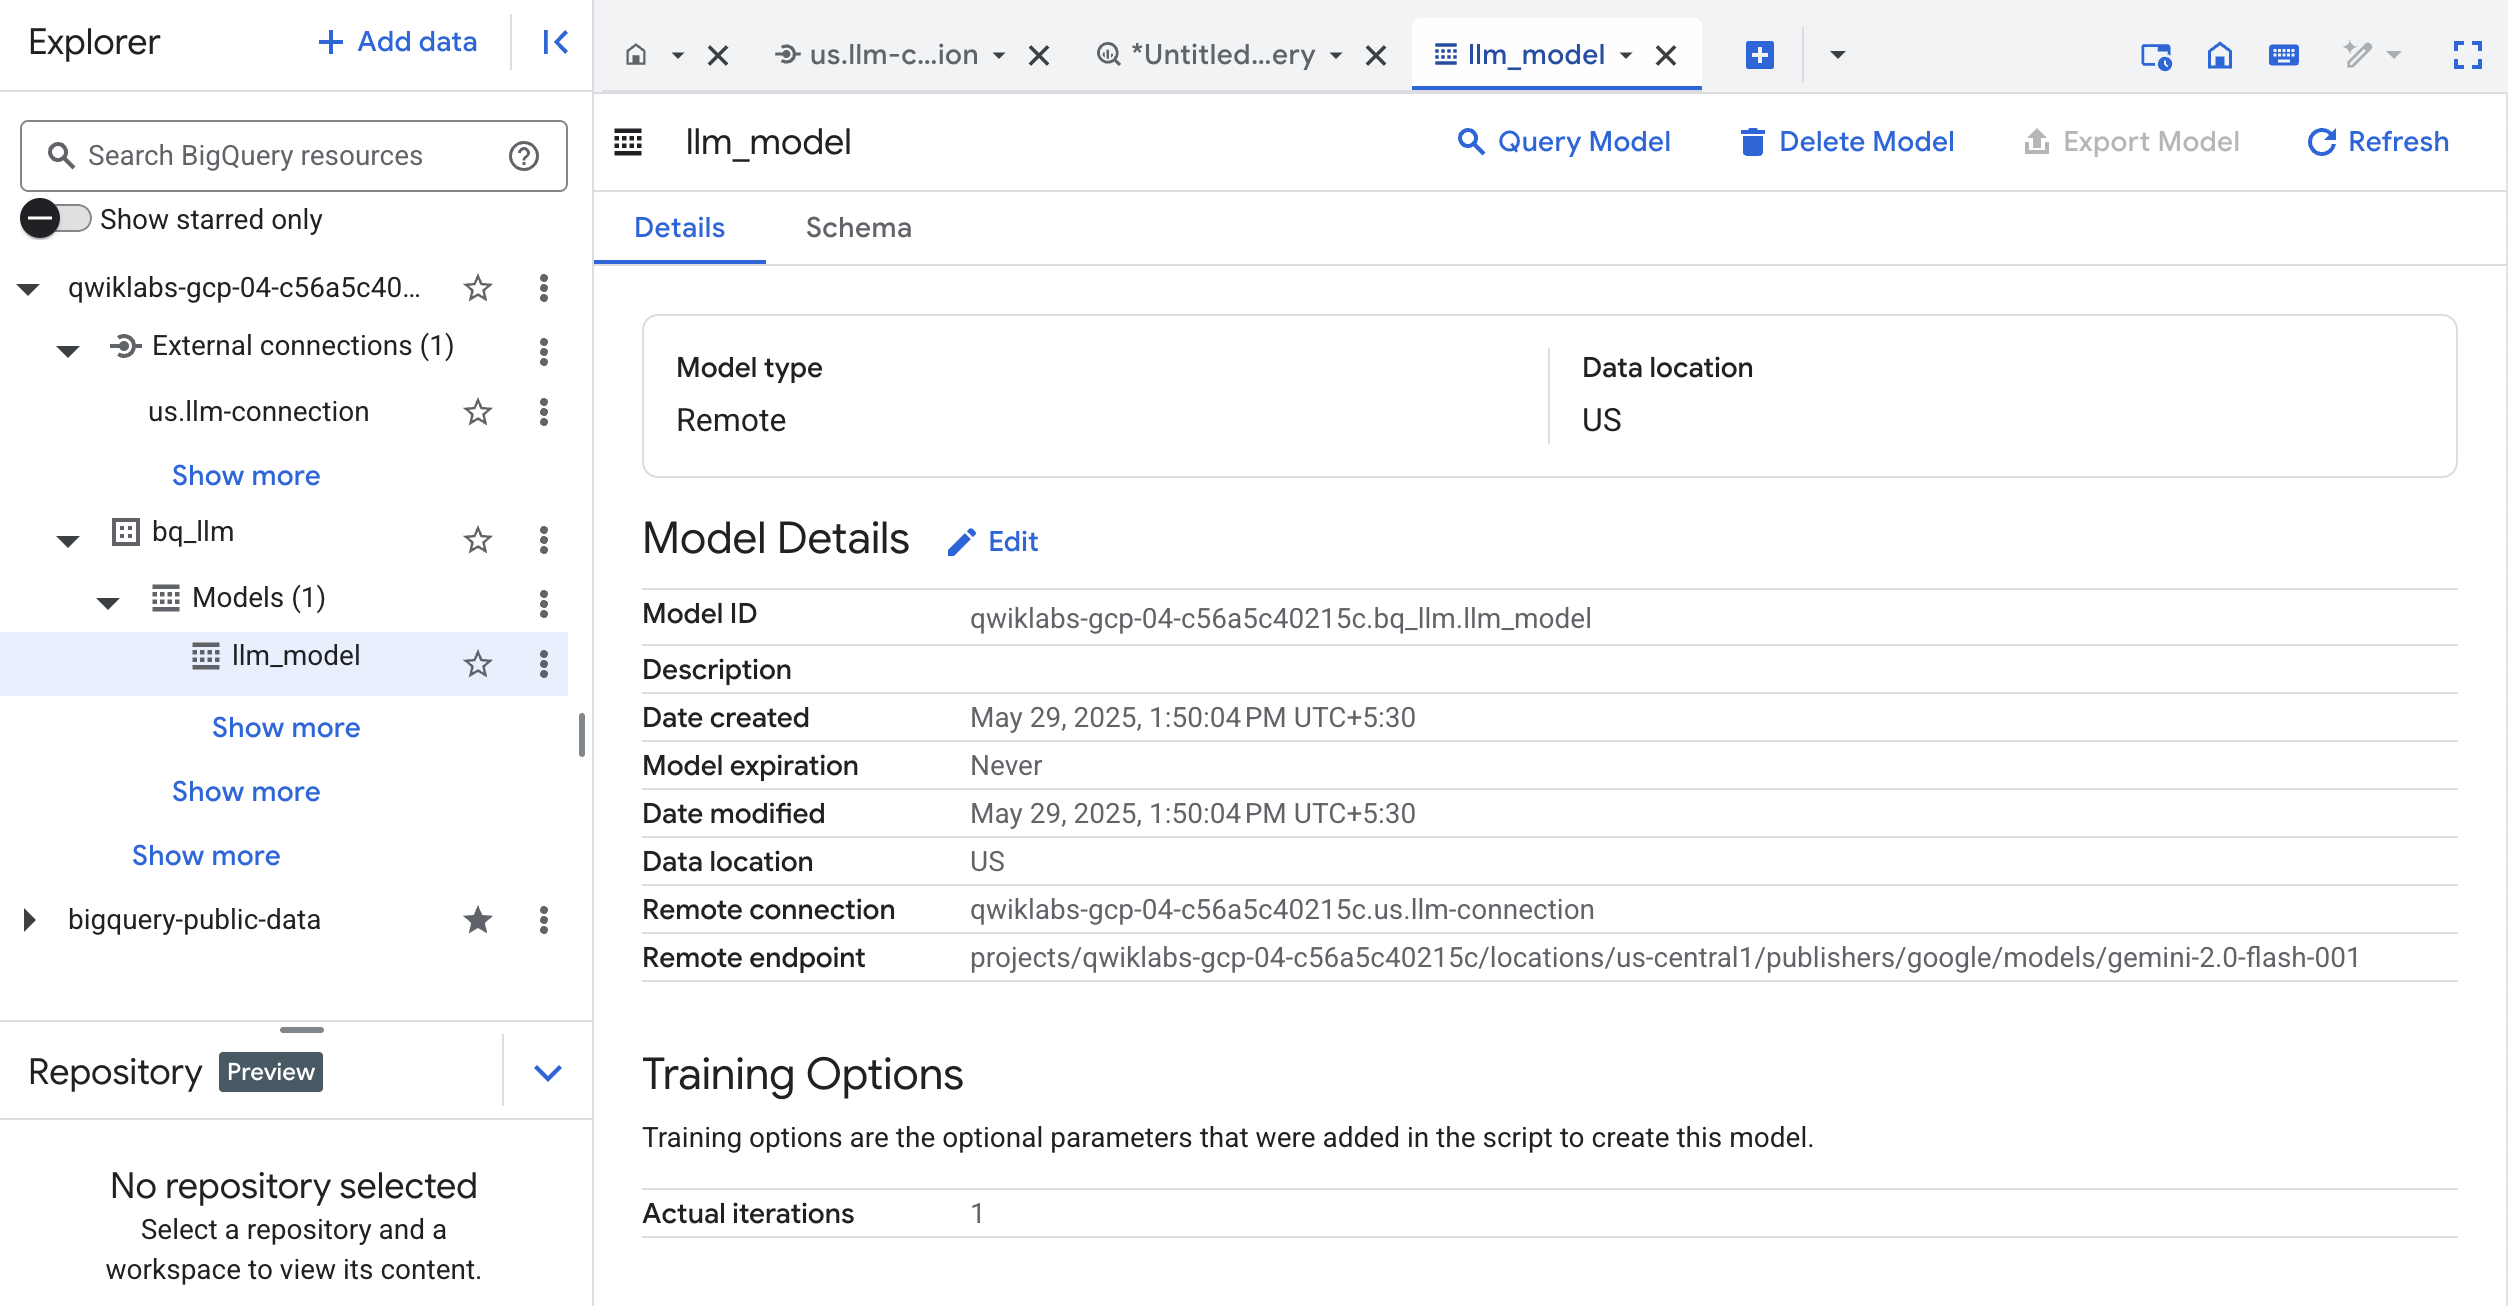Star the bq_llm dataset
This screenshot has width=2508, height=1306.
478,540
